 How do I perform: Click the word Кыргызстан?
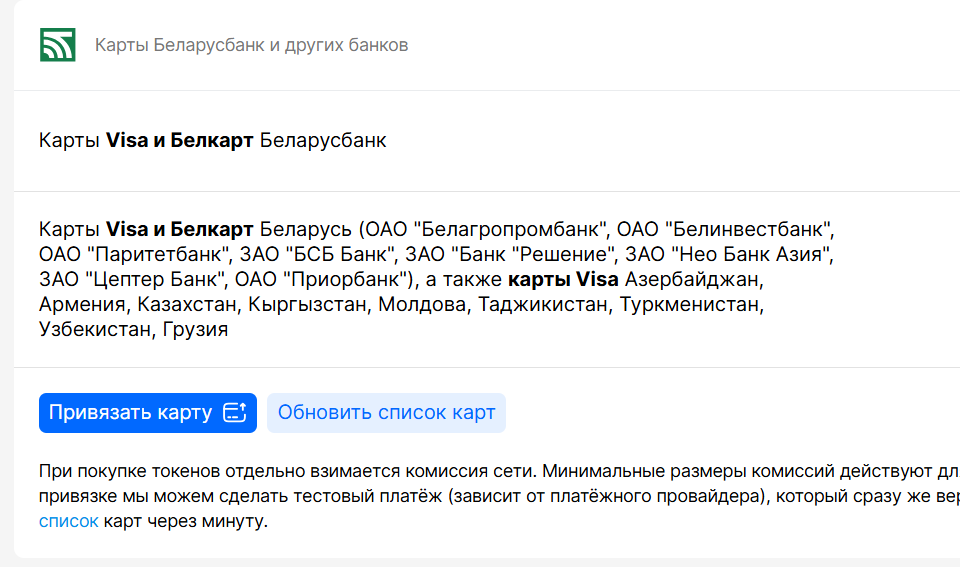tap(307, 304)
